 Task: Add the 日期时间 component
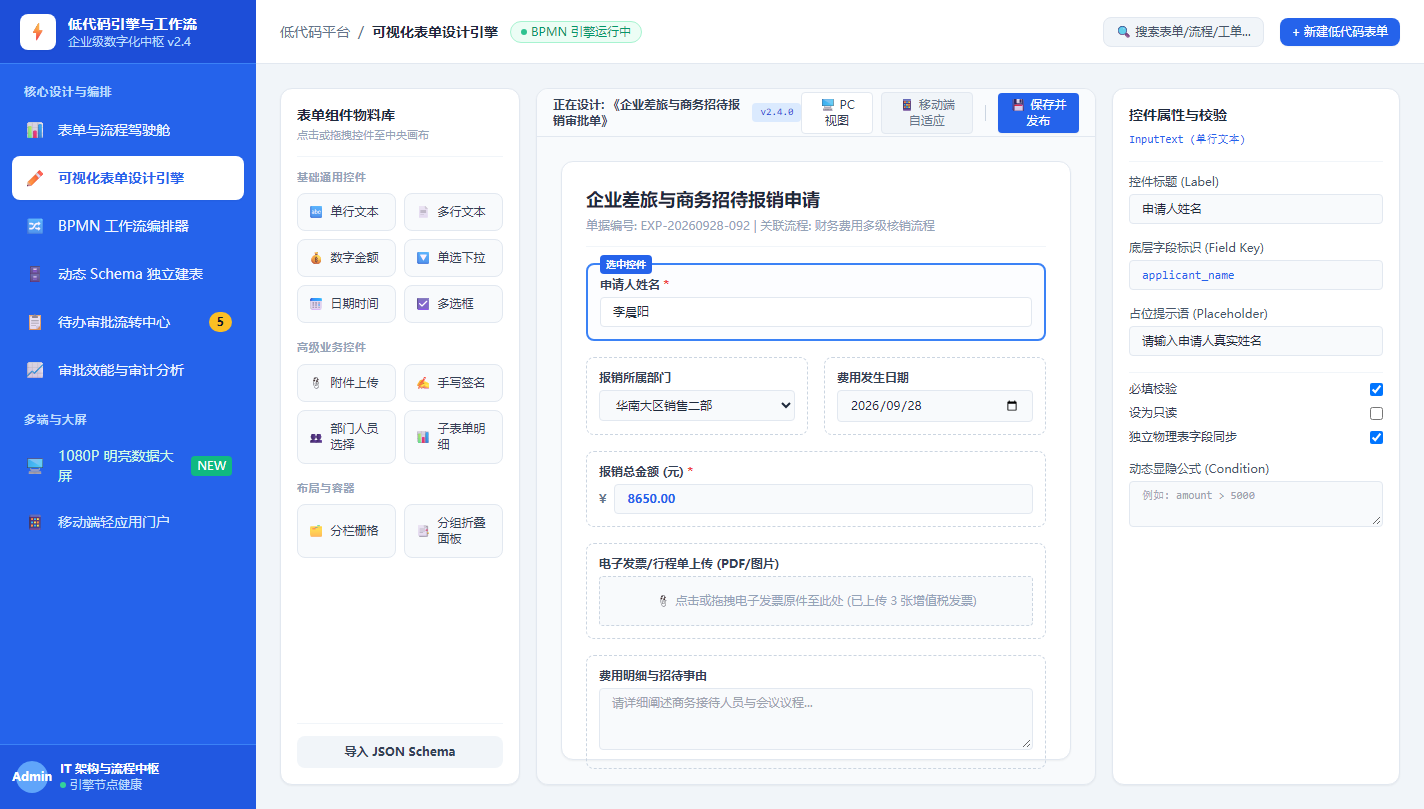point(346,304)
